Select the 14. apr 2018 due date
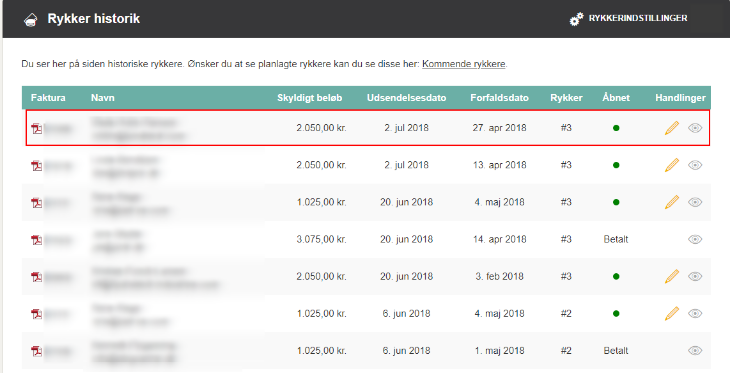Image resolution: width=730 pixels, height=373 pixels. pos(500,239)
